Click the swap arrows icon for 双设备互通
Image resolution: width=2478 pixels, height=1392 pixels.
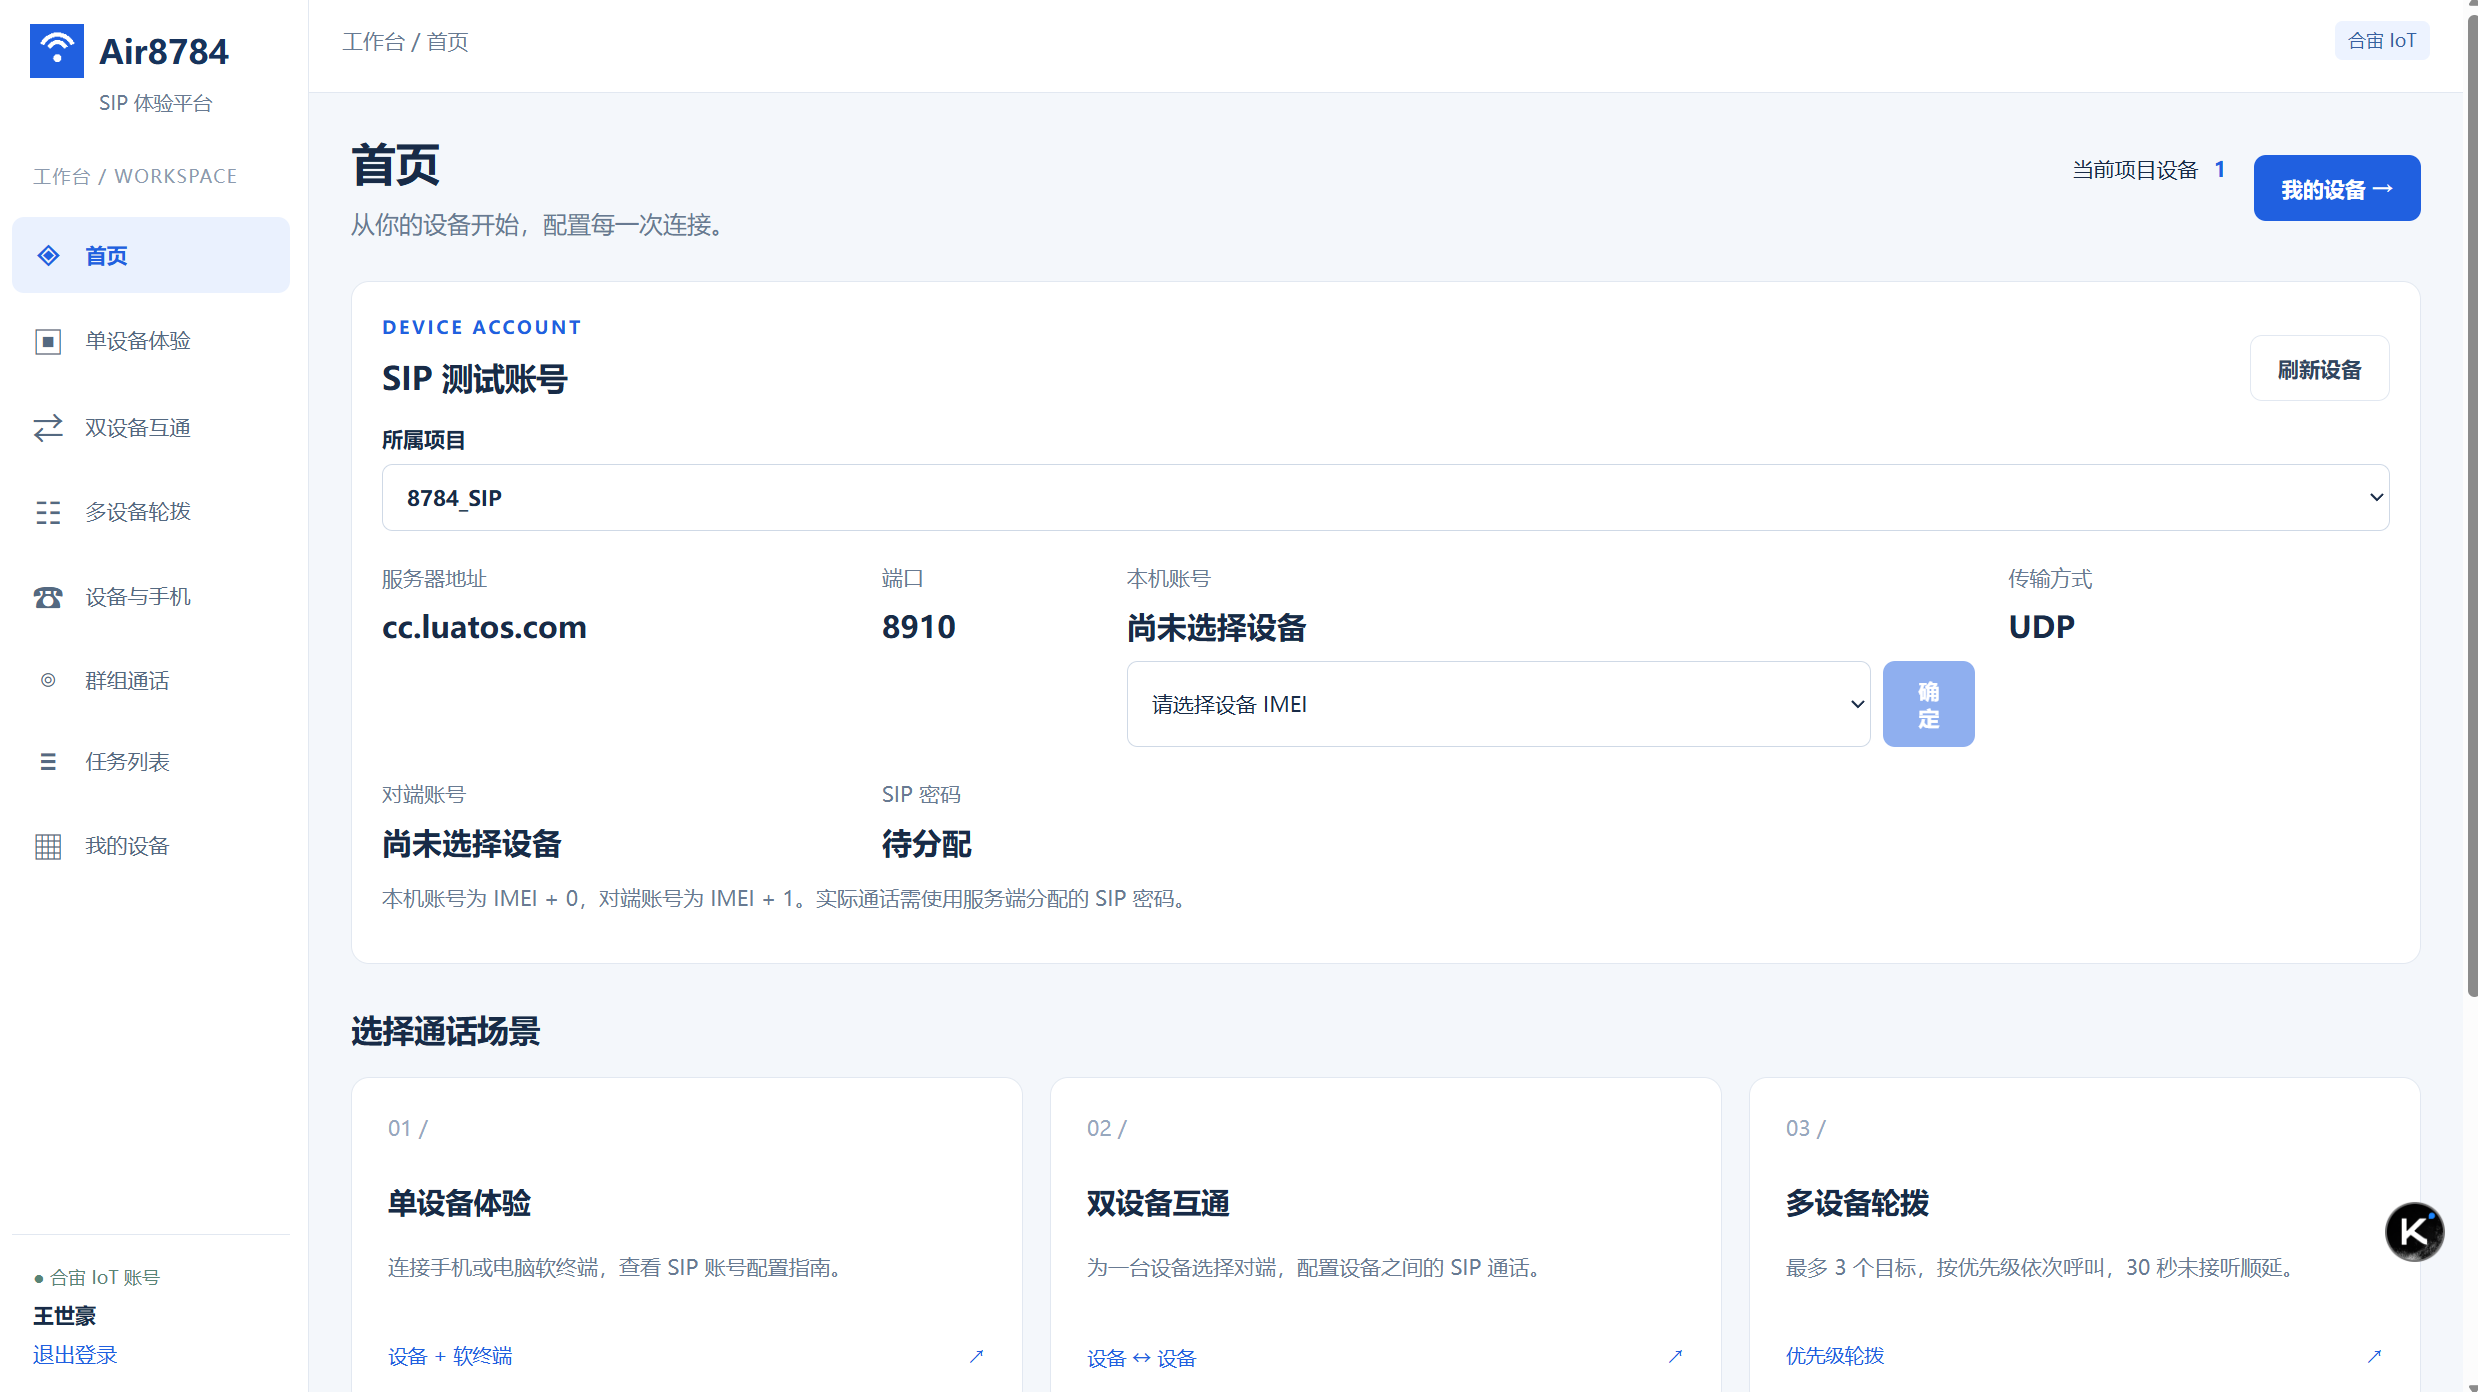pyautogui.click(x=48, y=428)
